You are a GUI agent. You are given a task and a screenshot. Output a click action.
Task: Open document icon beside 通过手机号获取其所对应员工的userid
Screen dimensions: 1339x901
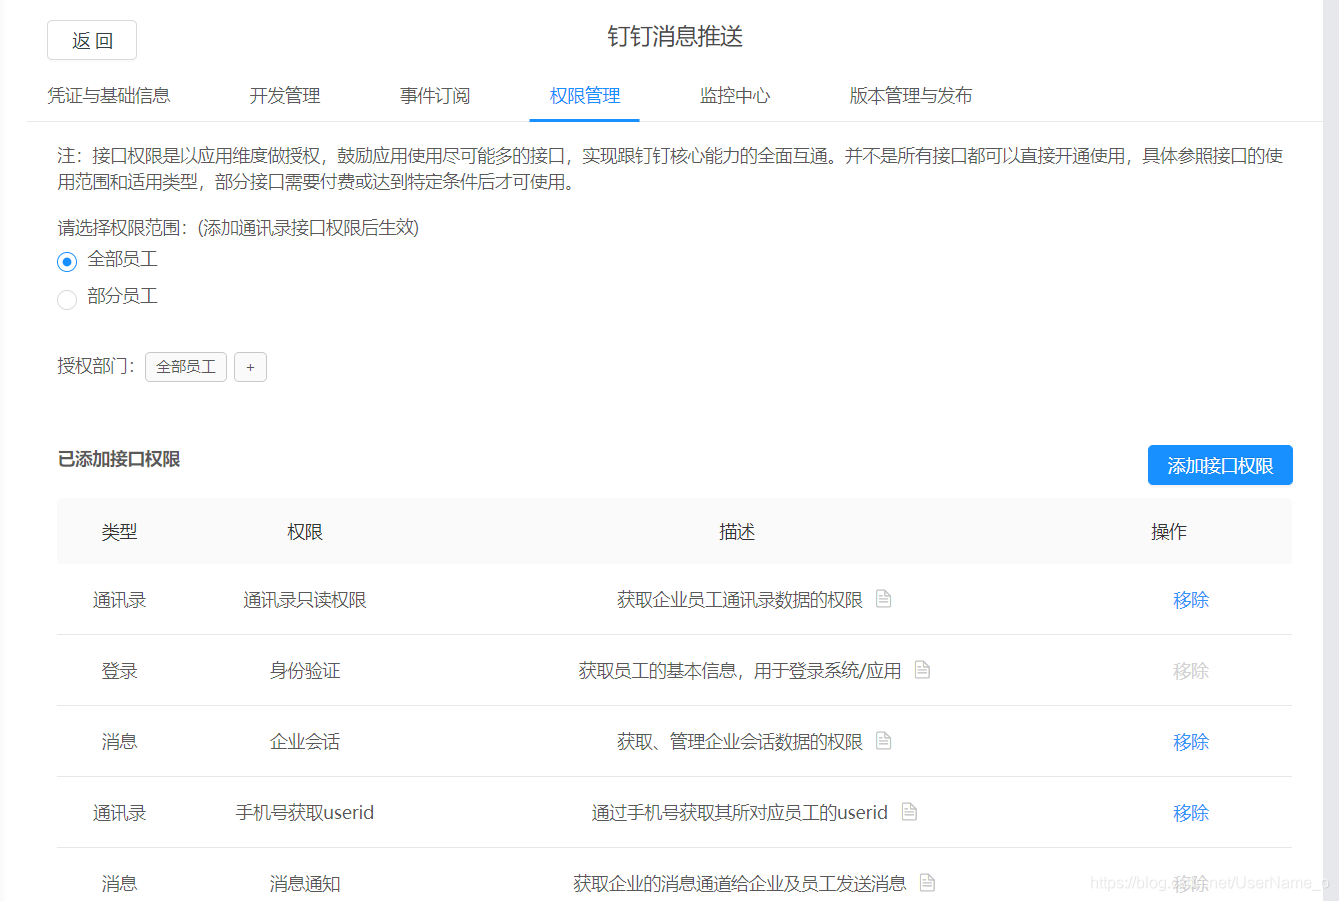(x=909, y=812)
